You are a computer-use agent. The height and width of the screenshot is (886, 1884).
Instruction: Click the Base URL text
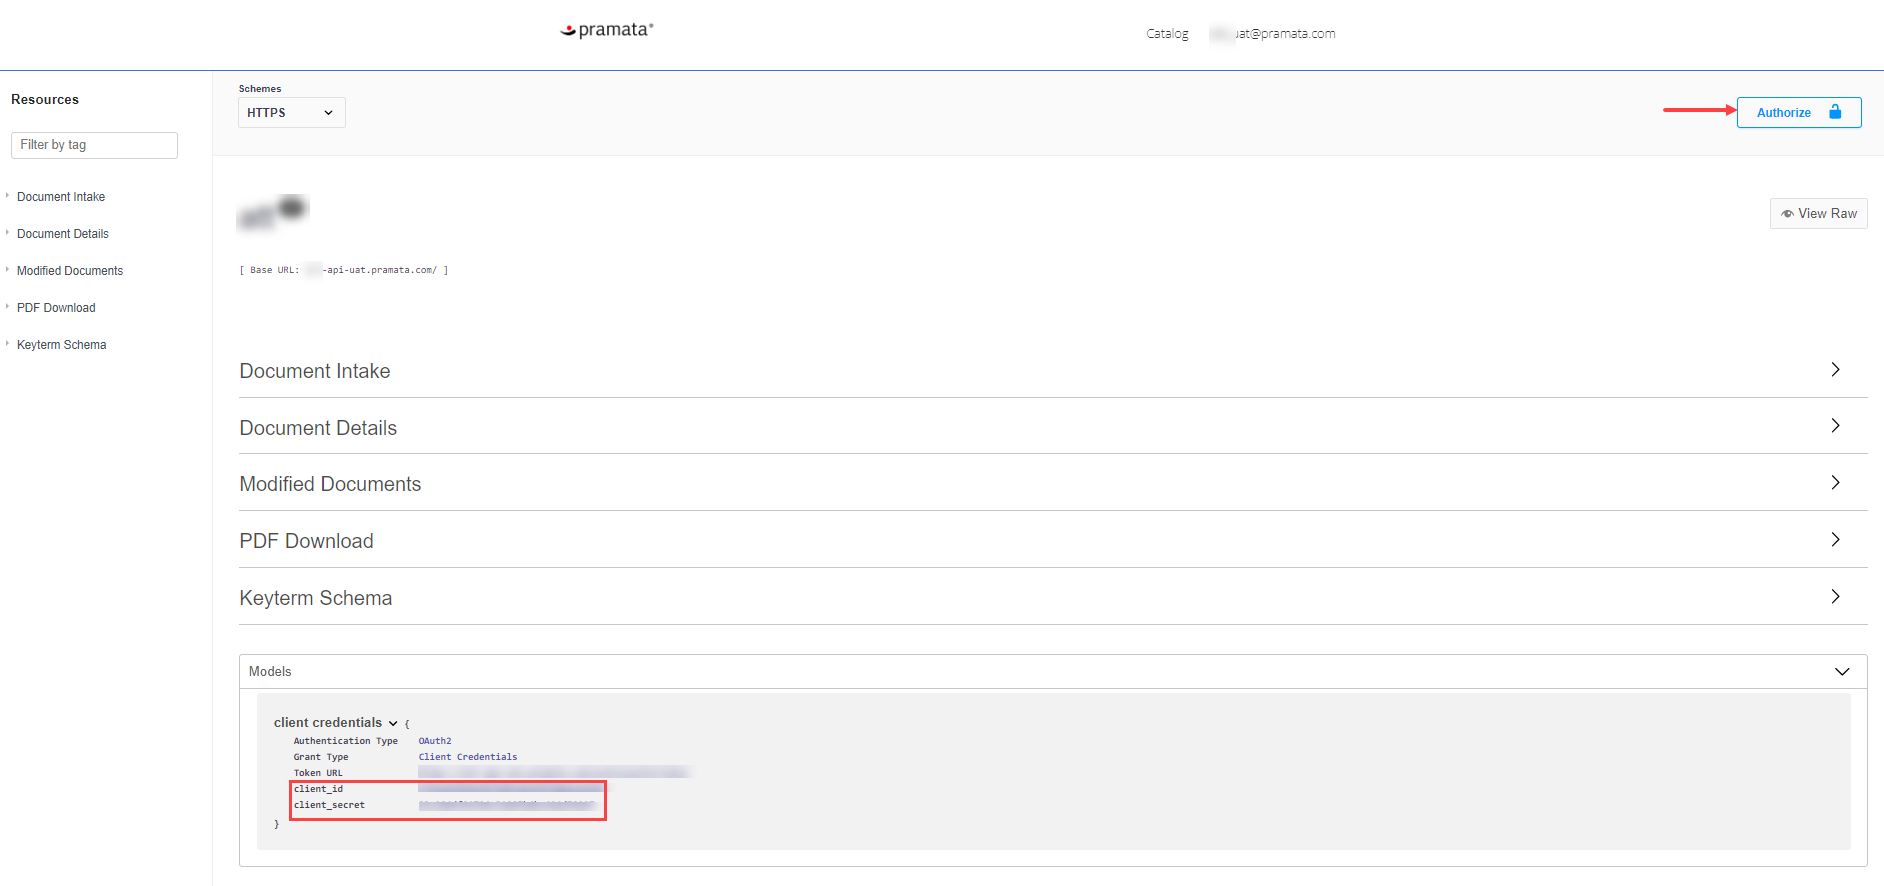[344, 270]
